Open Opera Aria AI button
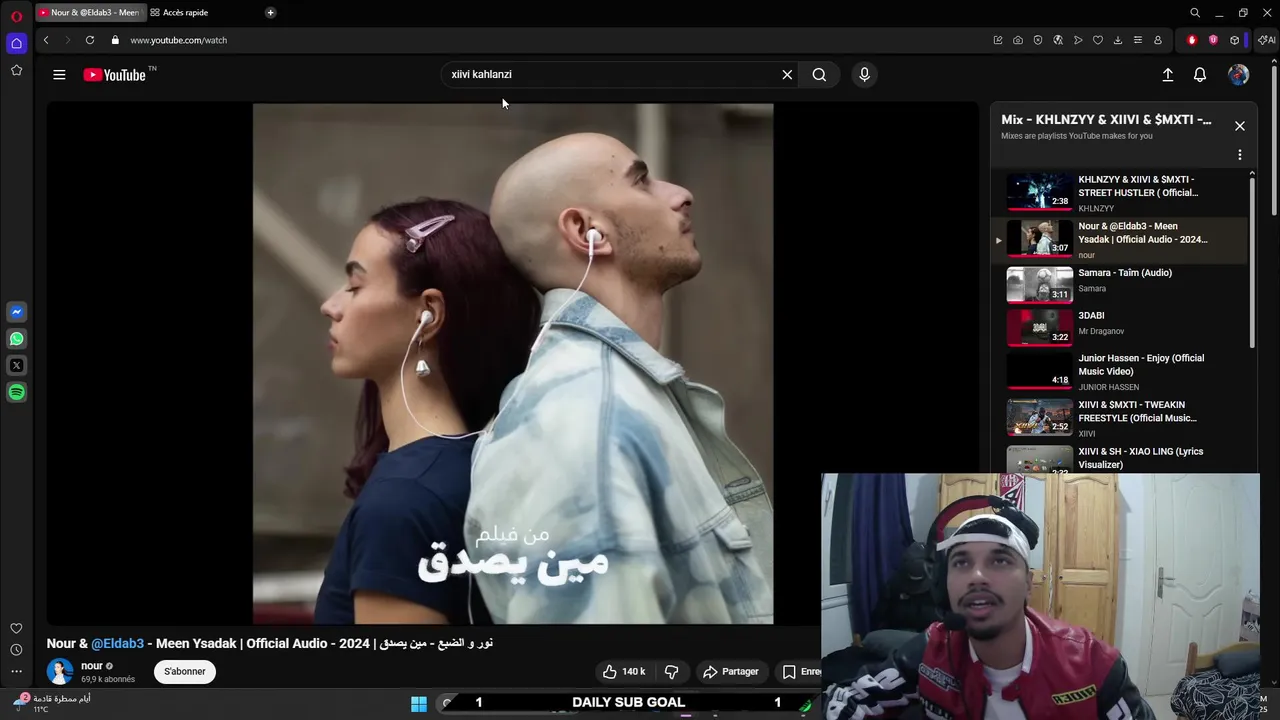The height and width of the screenshot is (720, 1280). pyautogui.click(x=1267, y=40)
